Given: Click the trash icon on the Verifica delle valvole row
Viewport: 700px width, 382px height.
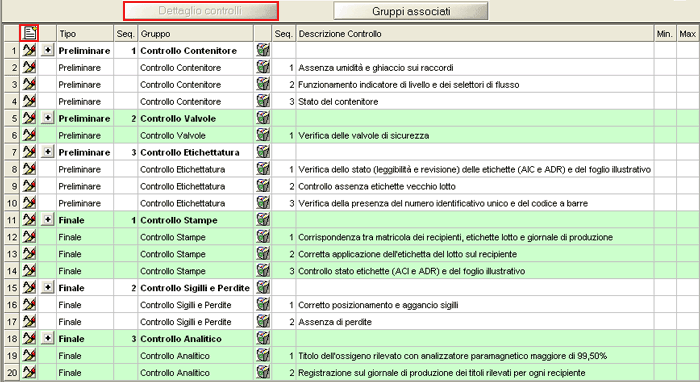Looking at the screenshot, I should click(x=263, y=135).
